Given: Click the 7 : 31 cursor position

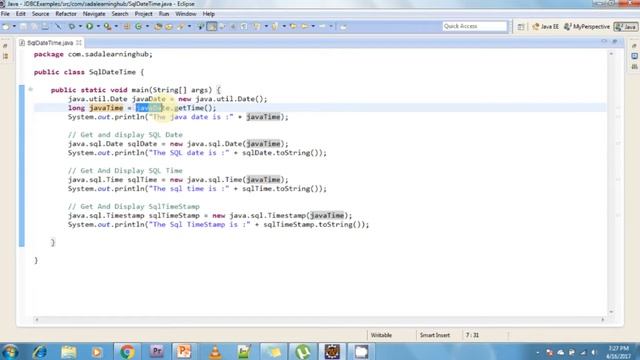Looking at the screenshot, I should (472, 335).
